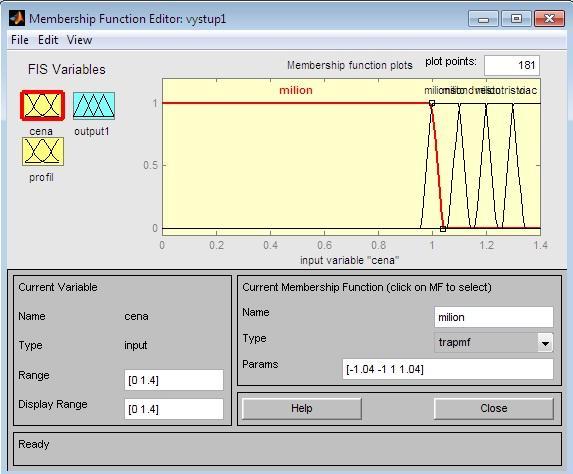Open the File menu
The image size is (573, 474).
(20, 40)
